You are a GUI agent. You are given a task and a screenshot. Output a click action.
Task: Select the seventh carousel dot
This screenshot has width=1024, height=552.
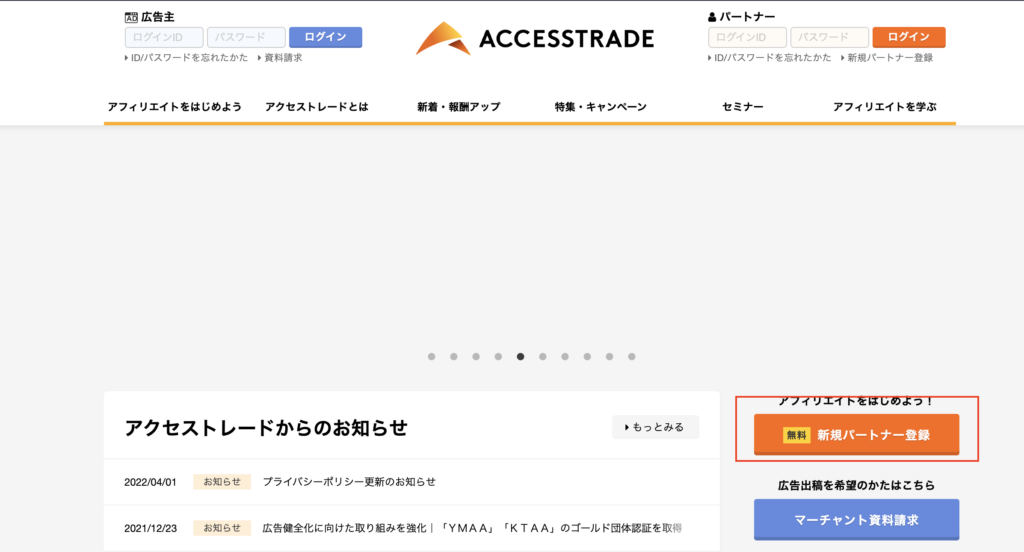tap(565, 357)
